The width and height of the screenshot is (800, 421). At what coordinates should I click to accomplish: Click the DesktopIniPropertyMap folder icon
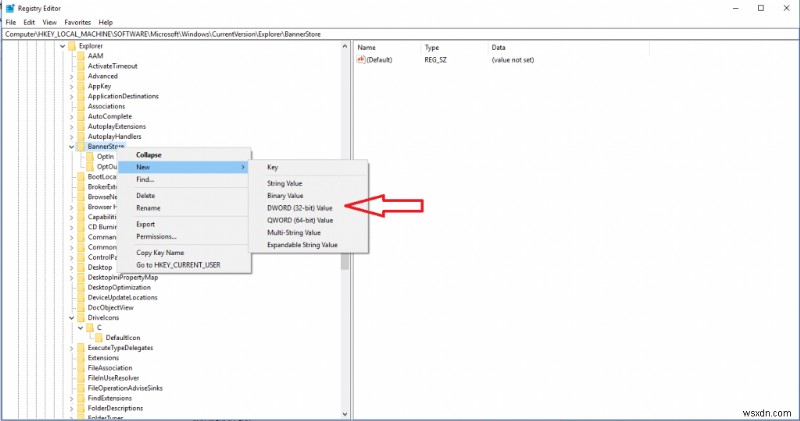[x=81, y=278]
